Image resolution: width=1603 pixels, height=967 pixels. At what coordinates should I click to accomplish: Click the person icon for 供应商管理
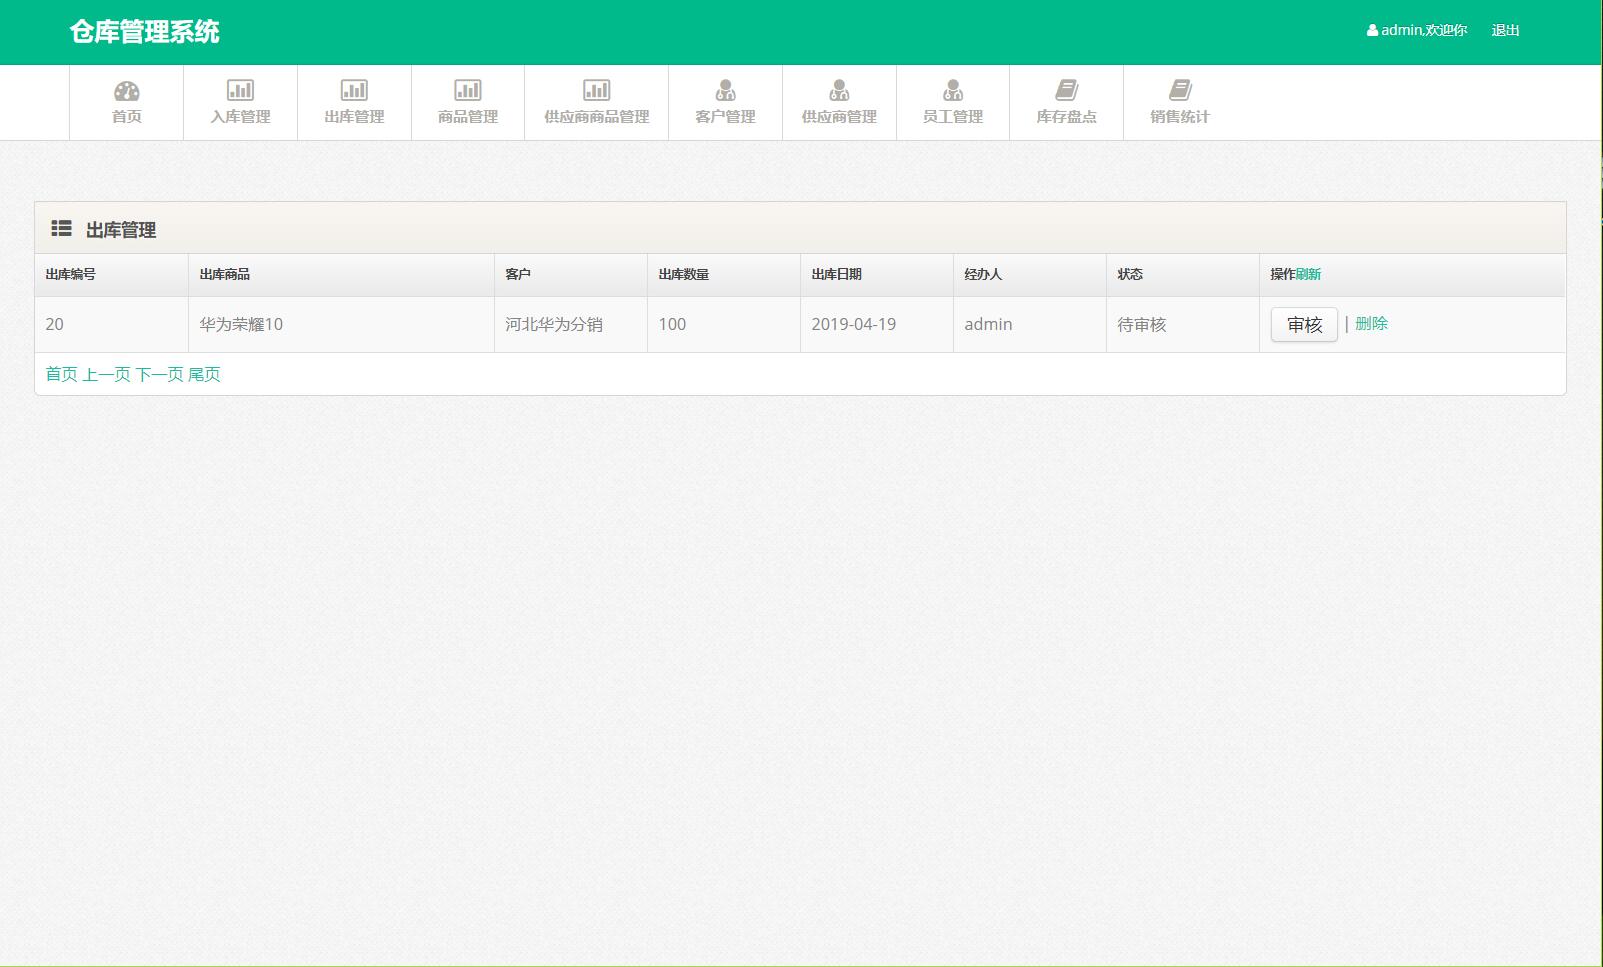[x=839, y=91]
